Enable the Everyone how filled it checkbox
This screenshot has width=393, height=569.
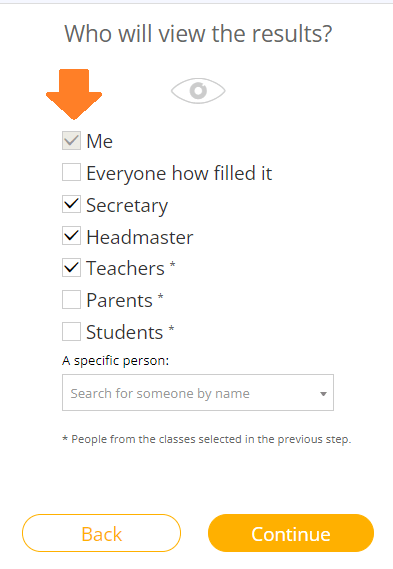tap(71, 172)
